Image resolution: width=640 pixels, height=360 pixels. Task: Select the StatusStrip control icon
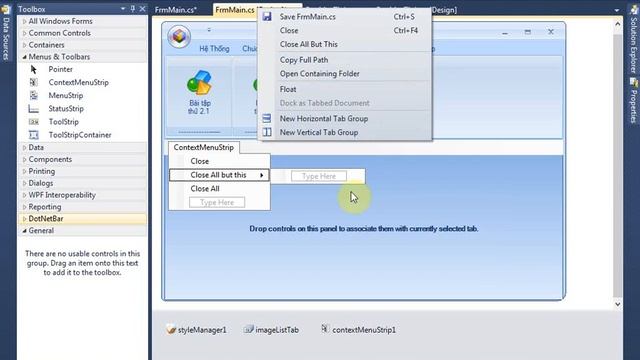coord(33,109)
